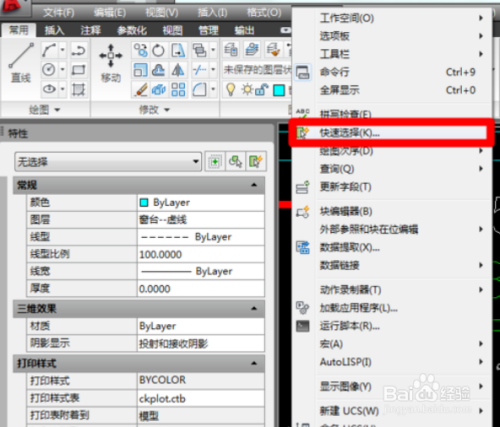Toggle the layer freeze sun icon

click(247, 89)
